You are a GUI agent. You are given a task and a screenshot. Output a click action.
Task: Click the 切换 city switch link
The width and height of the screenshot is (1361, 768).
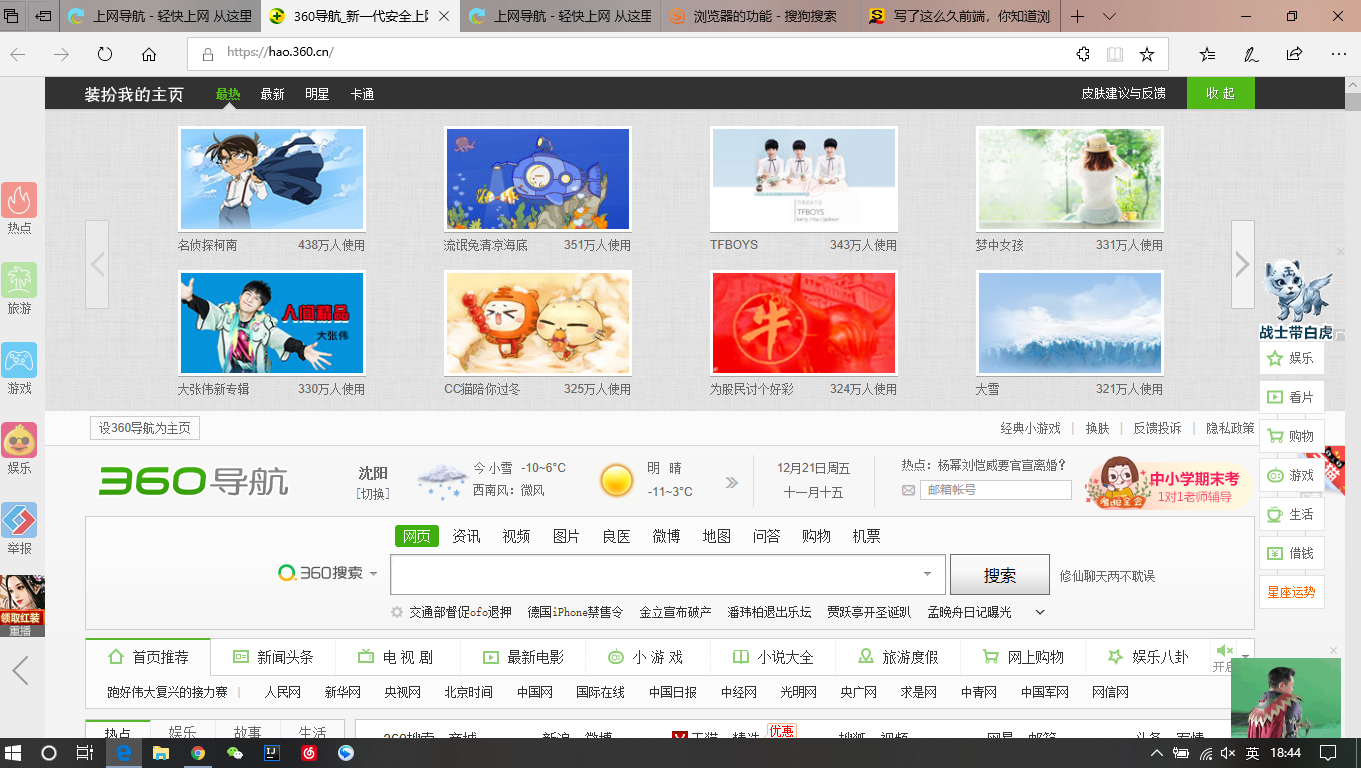tap(373, 493)
